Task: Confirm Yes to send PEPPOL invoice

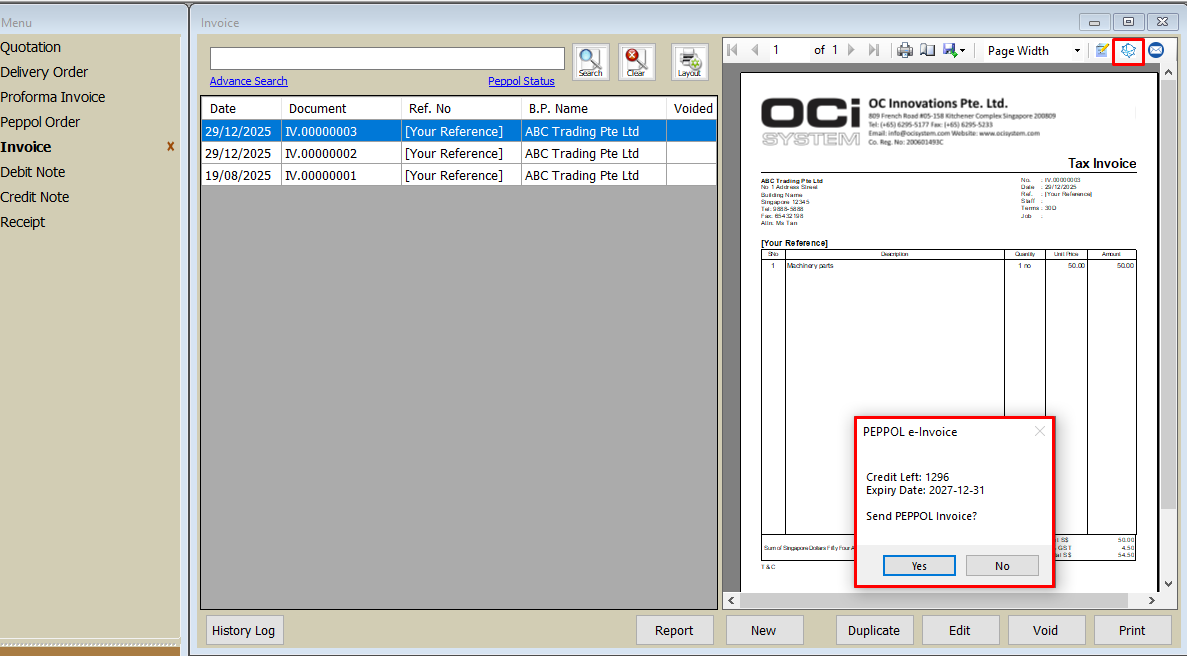Action: click(919, 566)
